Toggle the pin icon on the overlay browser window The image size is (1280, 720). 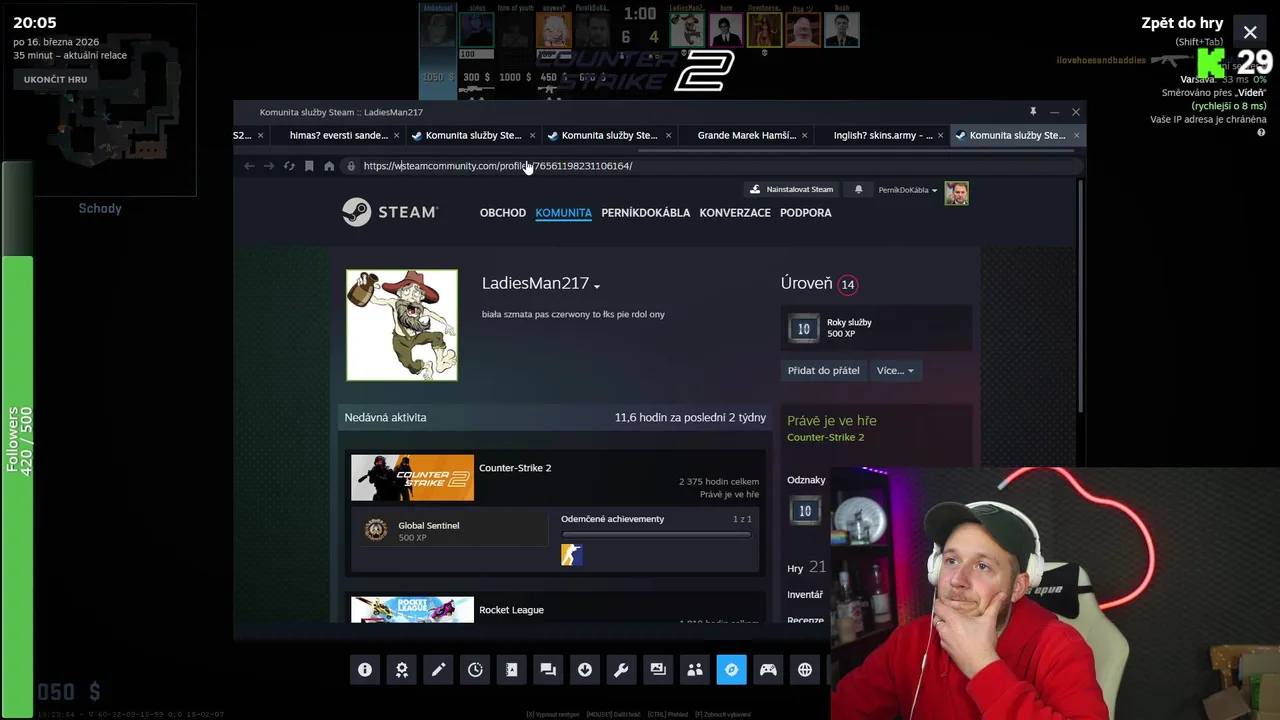click(1033, 111)
